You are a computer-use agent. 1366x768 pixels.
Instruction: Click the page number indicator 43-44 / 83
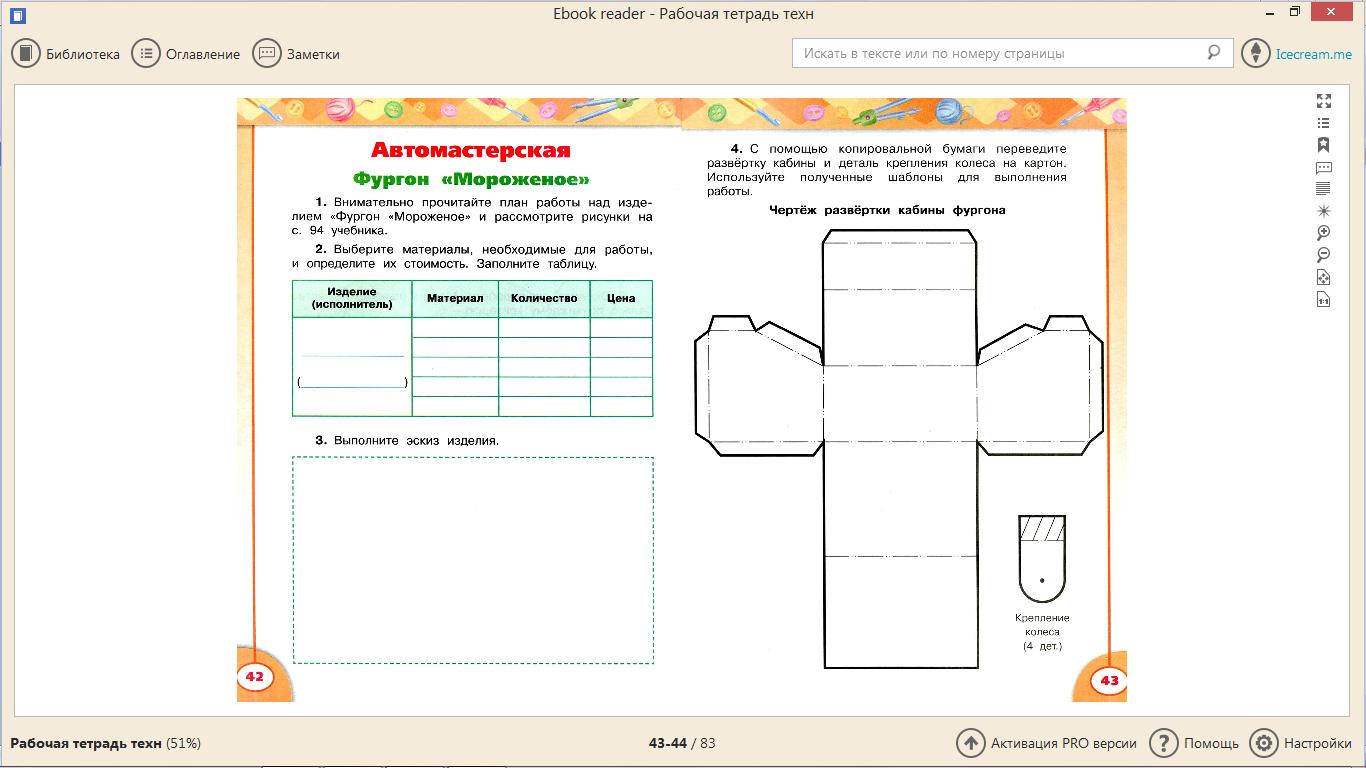click(682, 743)
